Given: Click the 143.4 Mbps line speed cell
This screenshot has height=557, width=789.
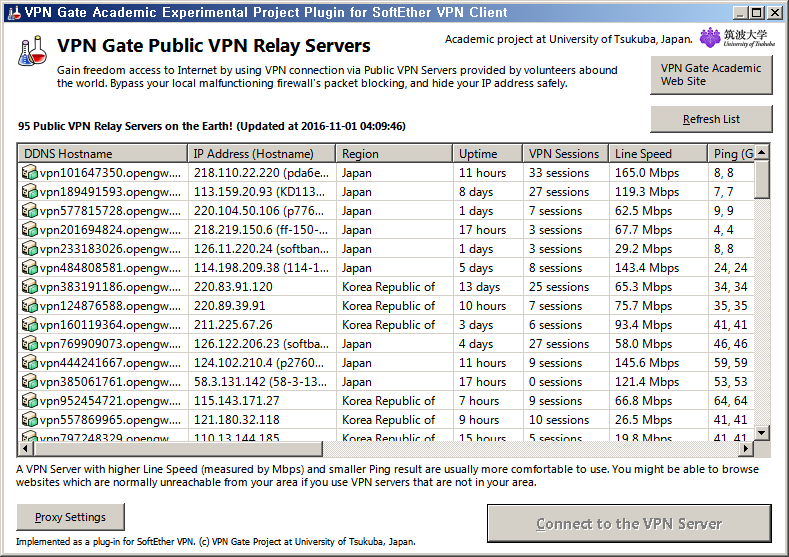Looking at the screenshot, I should click(658, 268).
